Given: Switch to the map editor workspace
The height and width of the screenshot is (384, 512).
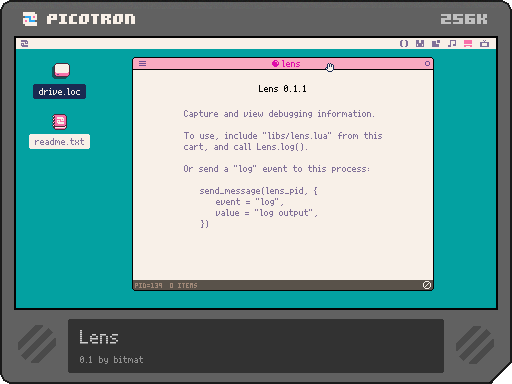Looking at the screenshot, I should point(436,44).
